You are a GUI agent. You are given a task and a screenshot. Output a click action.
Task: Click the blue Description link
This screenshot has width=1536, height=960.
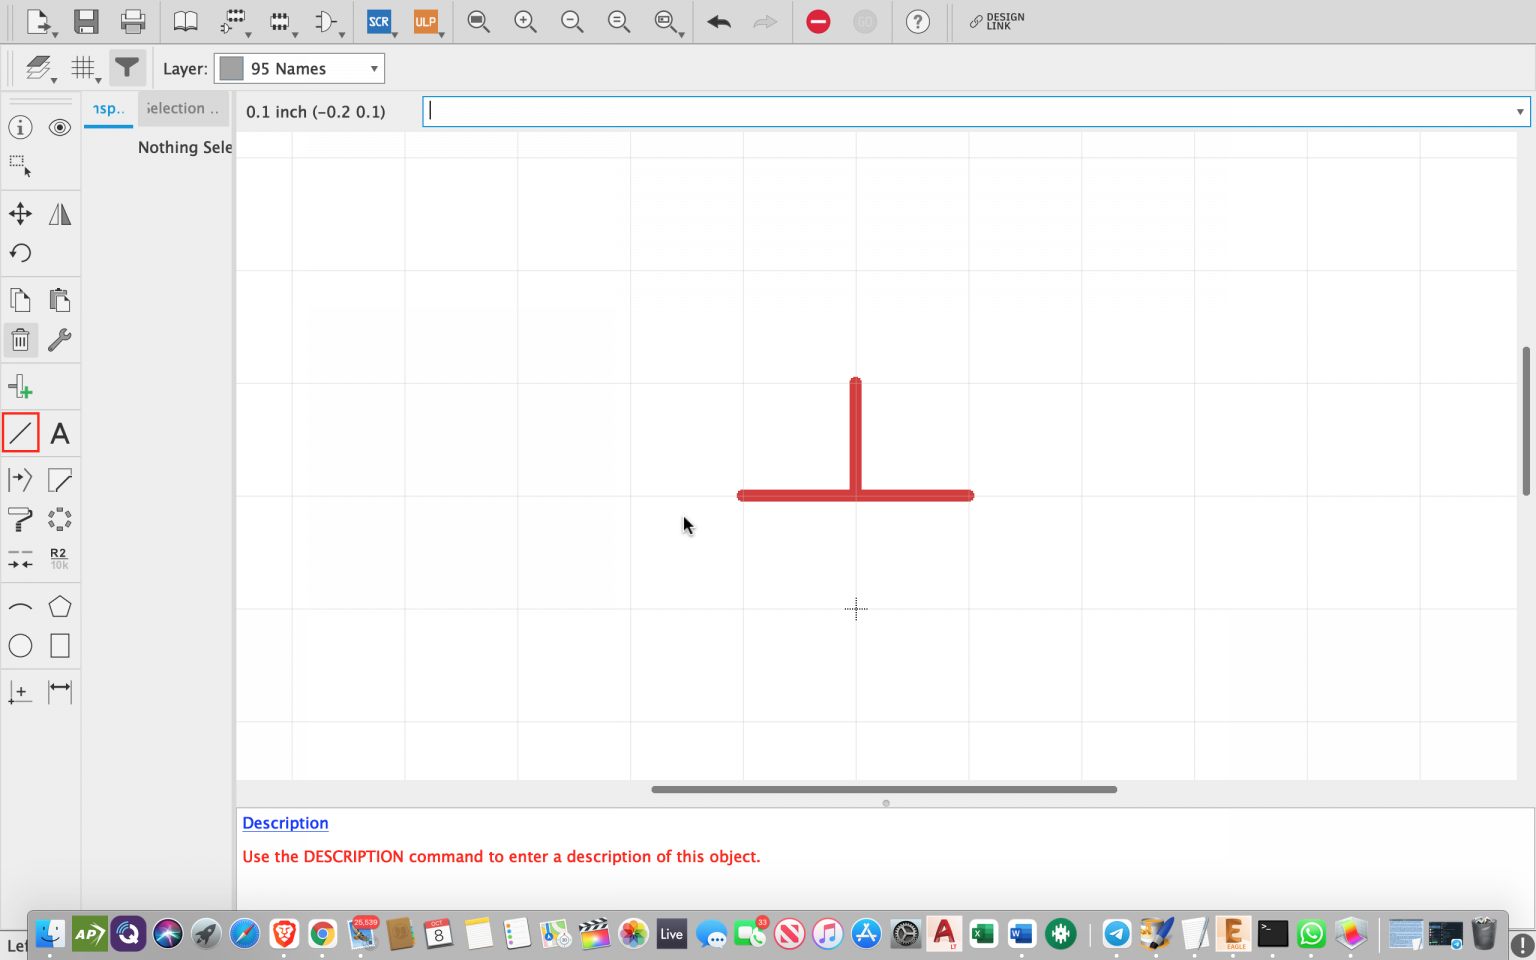click(x=285, y=823)
